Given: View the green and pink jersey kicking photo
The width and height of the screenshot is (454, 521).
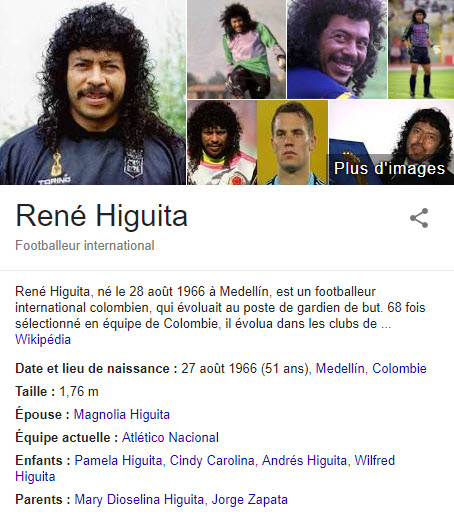Looking at the screenshot, I should pyautogui.click(x=236, y=49).
